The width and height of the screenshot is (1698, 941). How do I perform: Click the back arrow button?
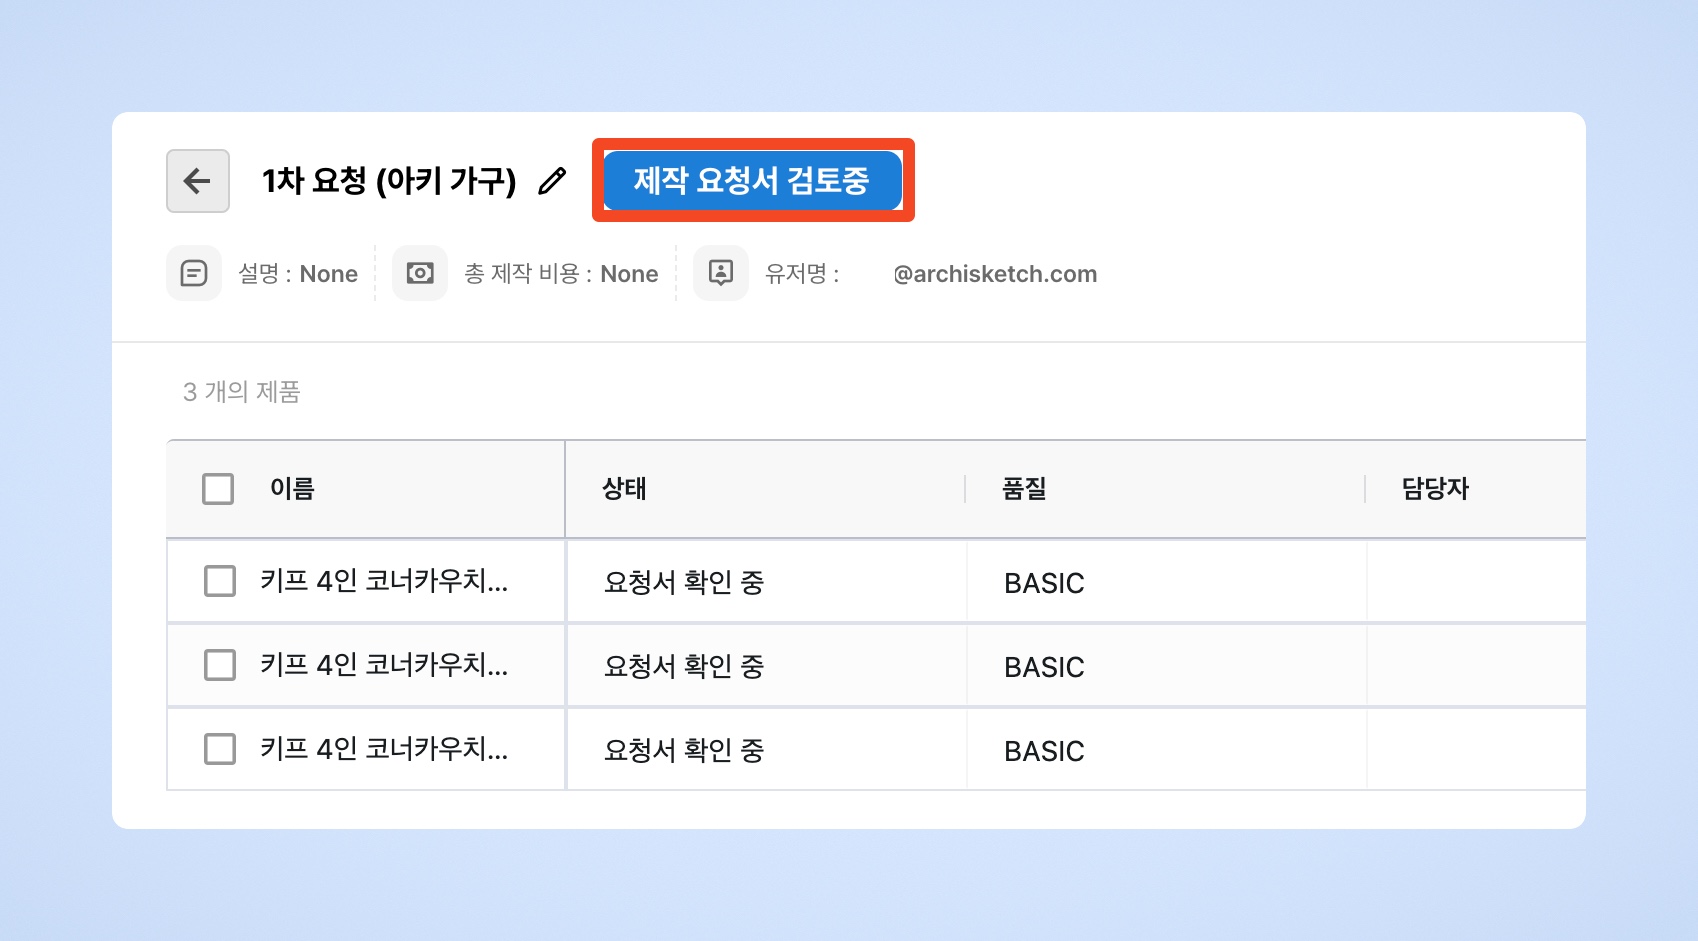[x=198, y=181]
